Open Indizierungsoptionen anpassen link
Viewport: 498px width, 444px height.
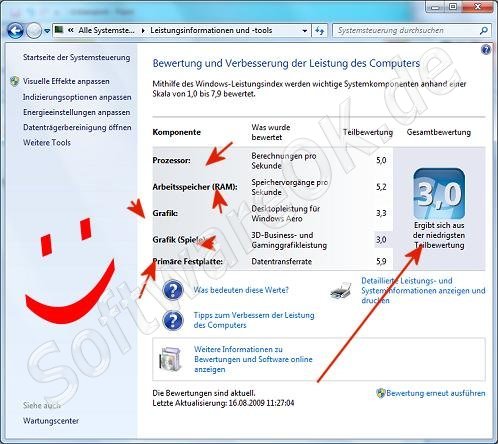tap(77, 97)
